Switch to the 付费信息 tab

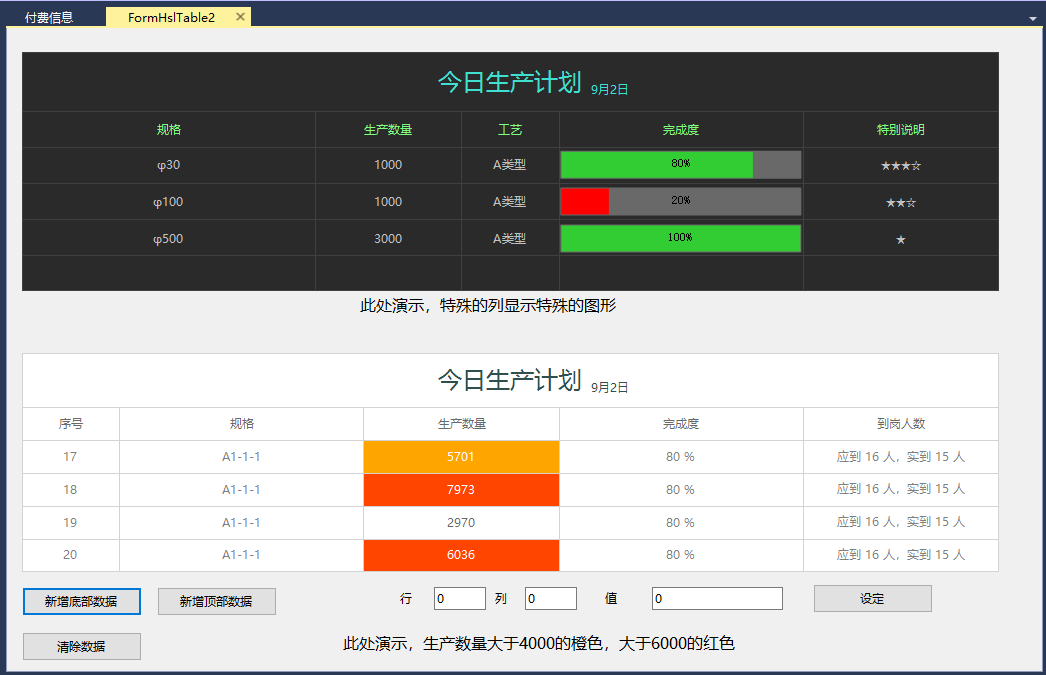point(49,17)
